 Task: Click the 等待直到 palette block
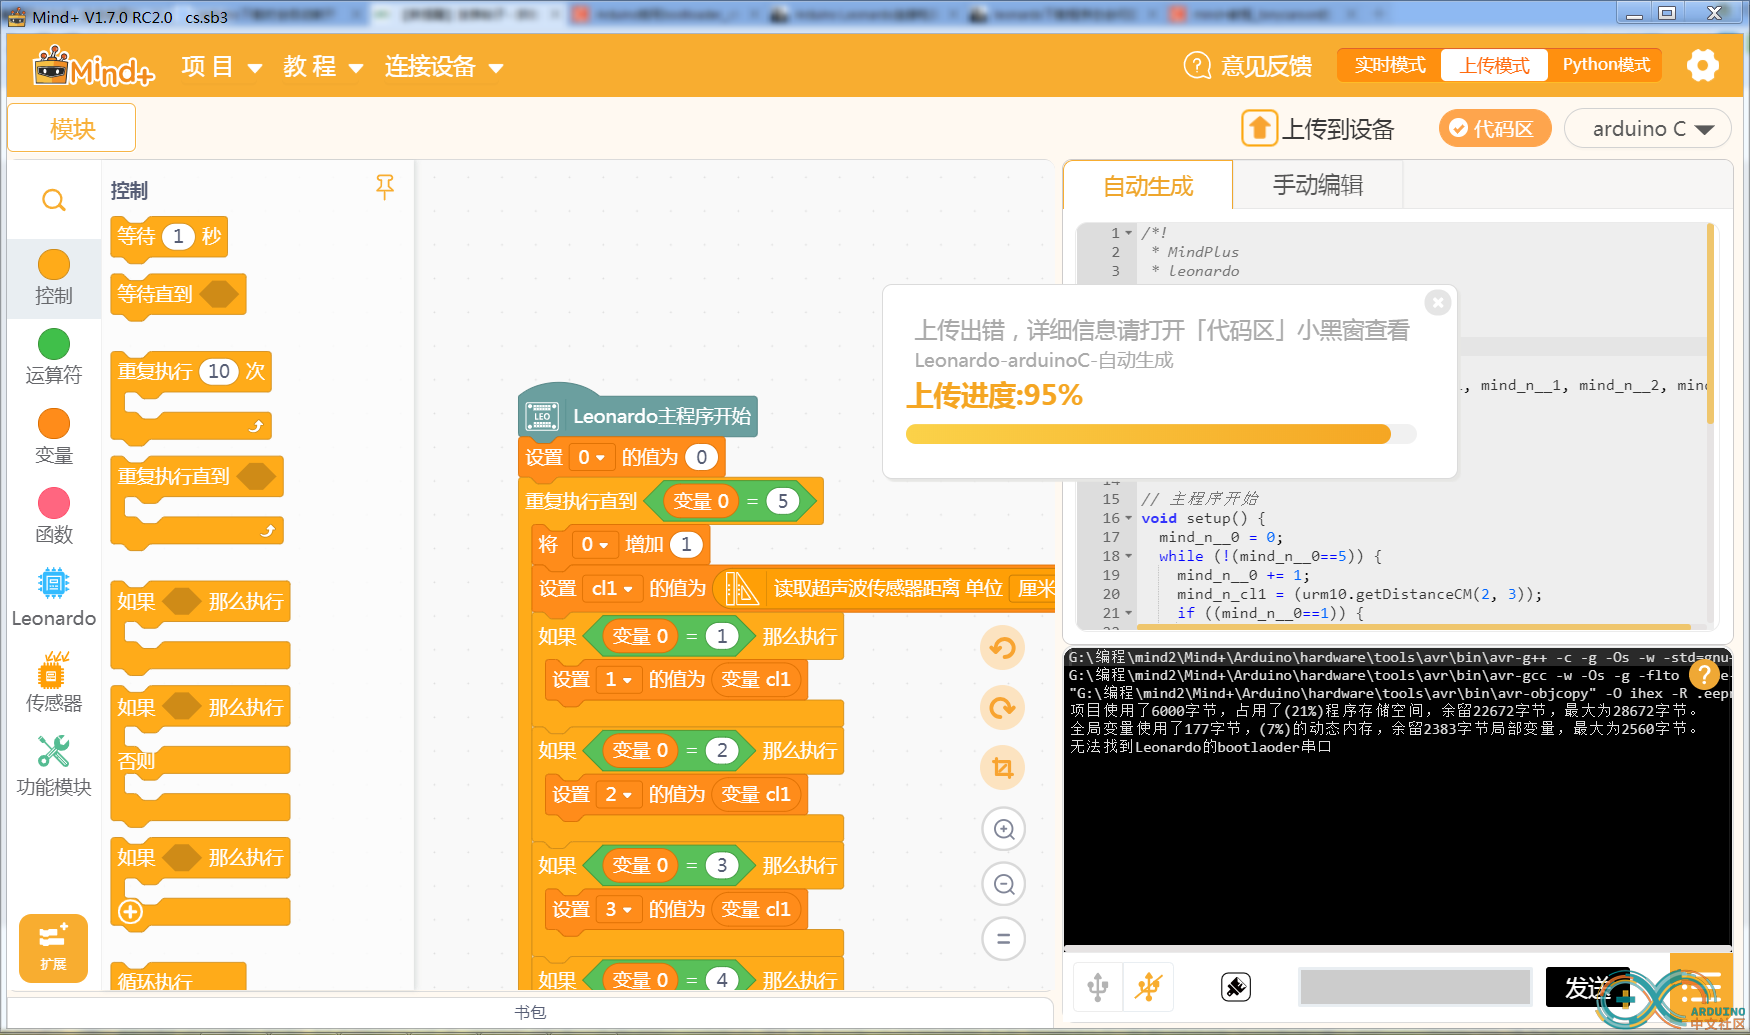[x=178, y=295]
